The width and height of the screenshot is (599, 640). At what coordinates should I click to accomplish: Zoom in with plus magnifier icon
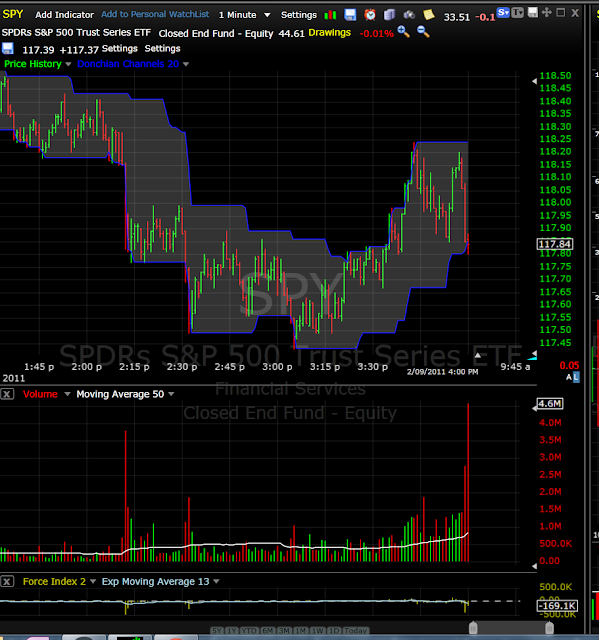point(404,31)
